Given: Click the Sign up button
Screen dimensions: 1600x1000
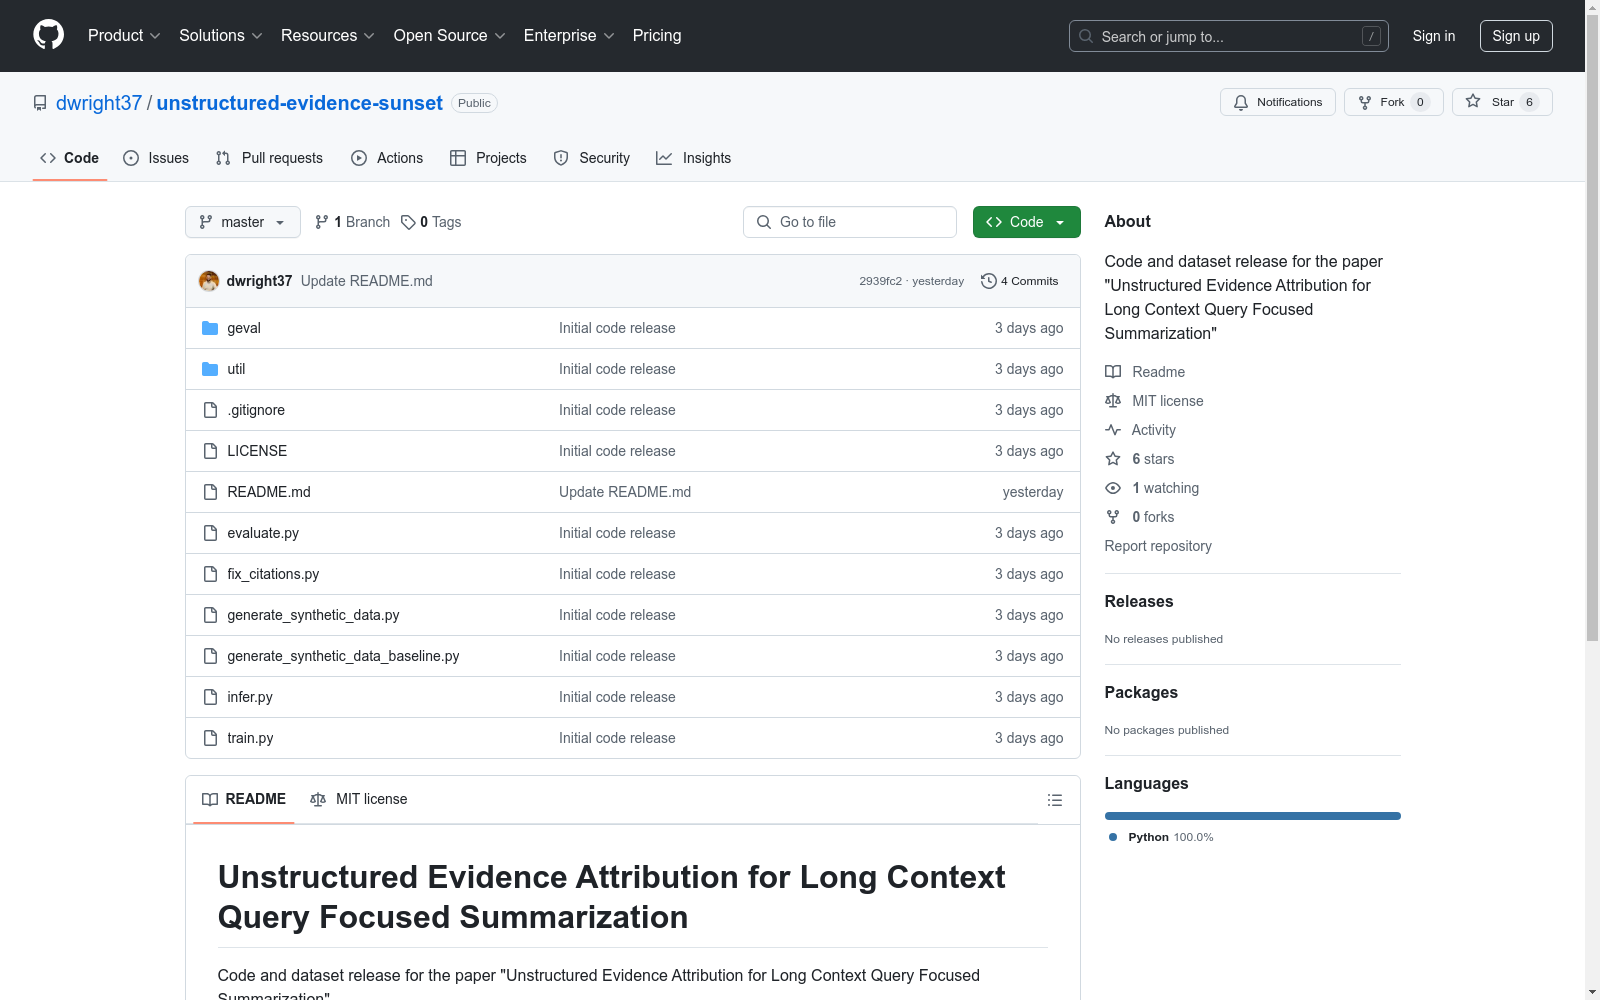Looking at the screenshot, I should [x=1516, y=36].
